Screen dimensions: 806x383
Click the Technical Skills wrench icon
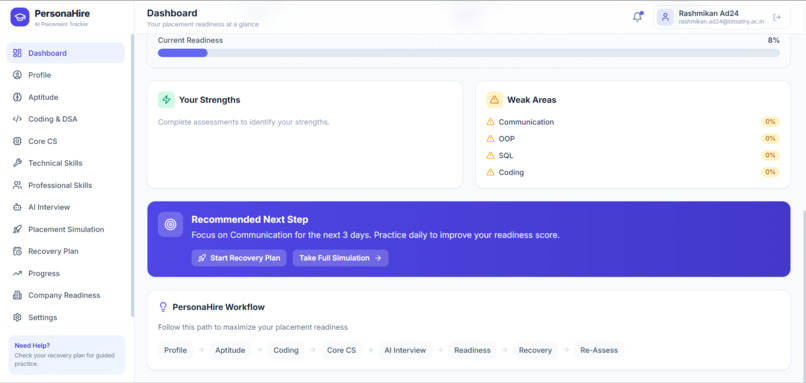tap(17, 163)
